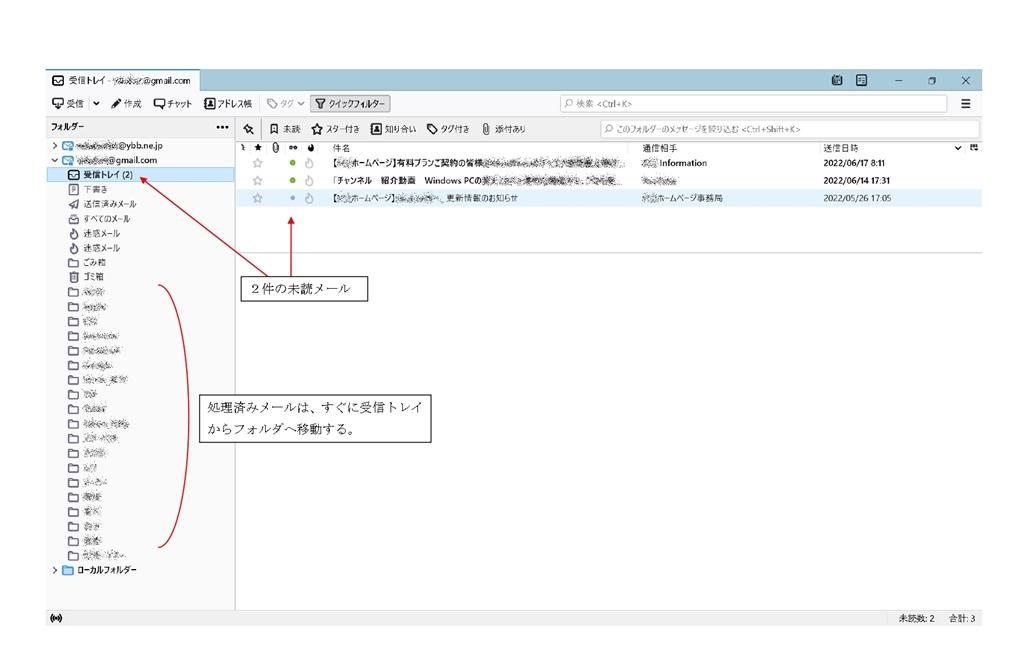Click the thread column header icon
The image size is (1024, 646).
click(243, 148)
